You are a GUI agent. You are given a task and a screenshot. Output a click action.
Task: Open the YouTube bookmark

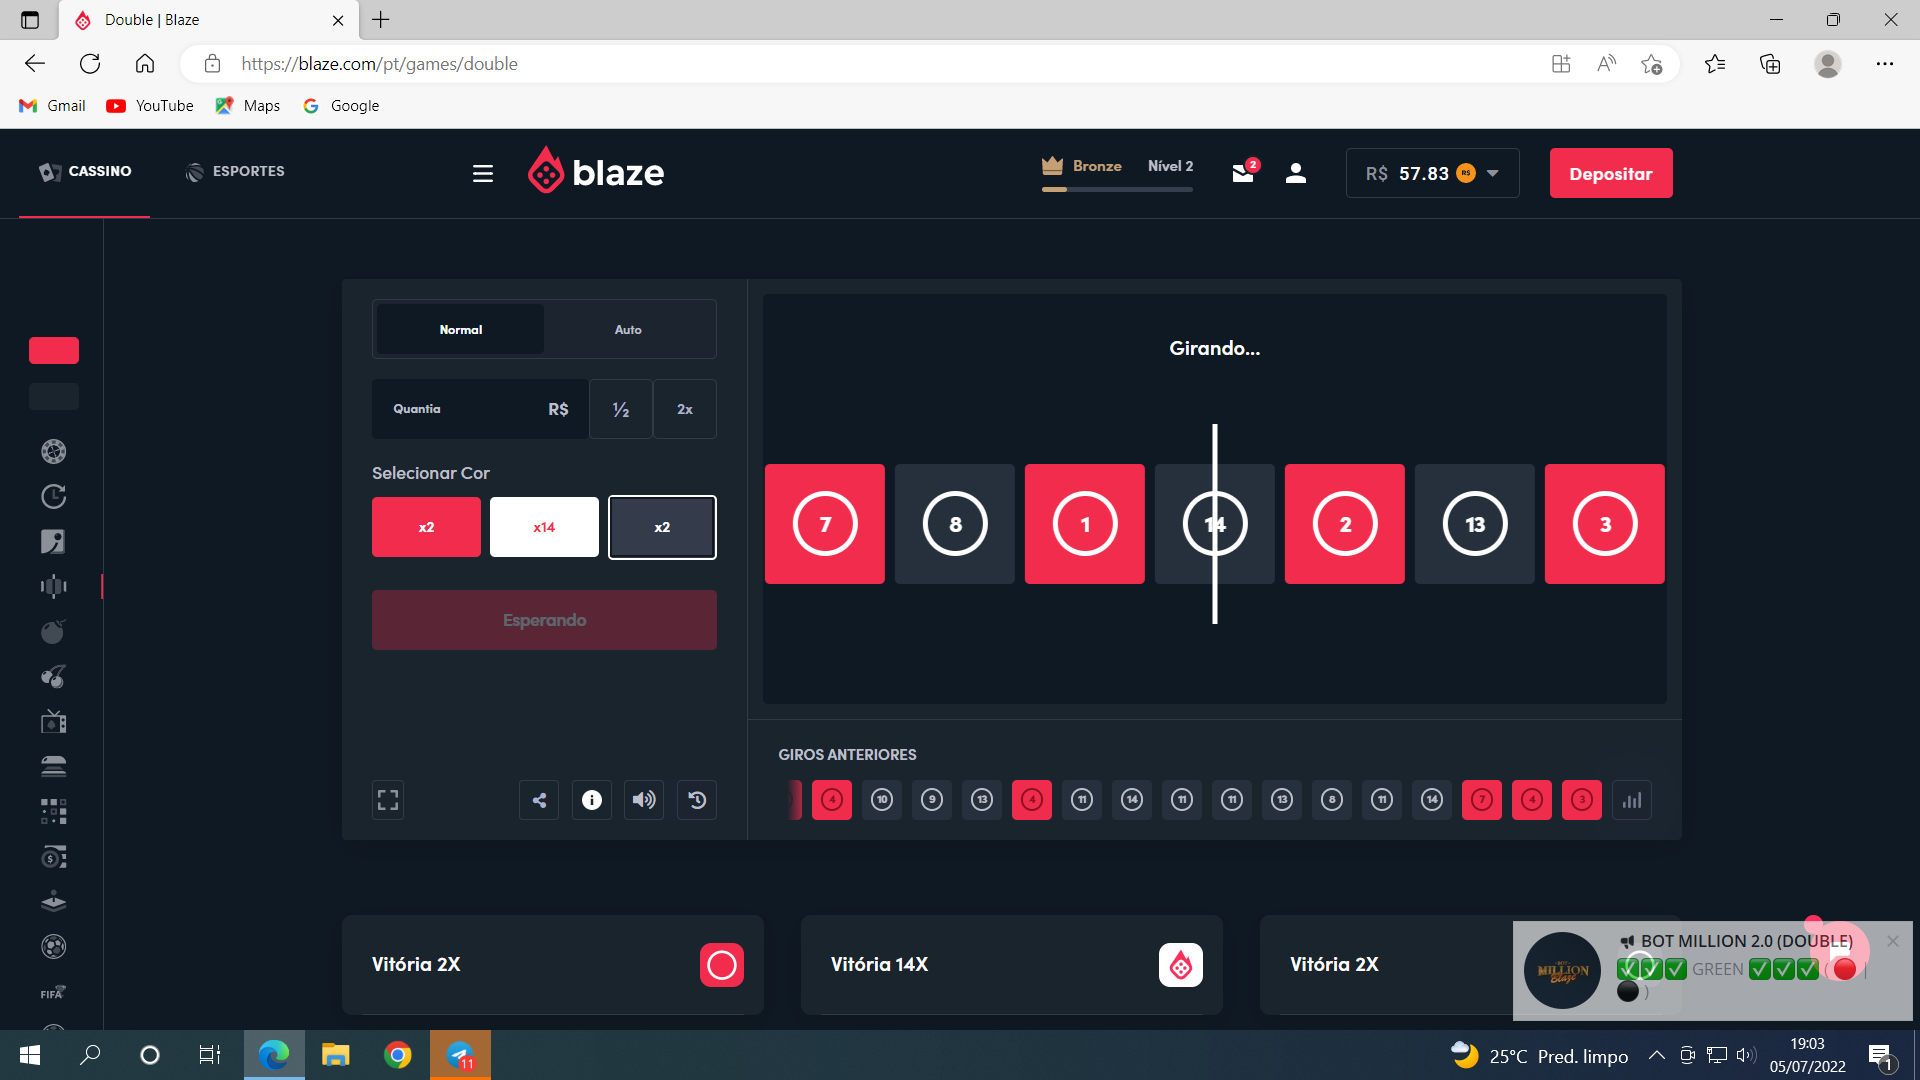[150, 106]
